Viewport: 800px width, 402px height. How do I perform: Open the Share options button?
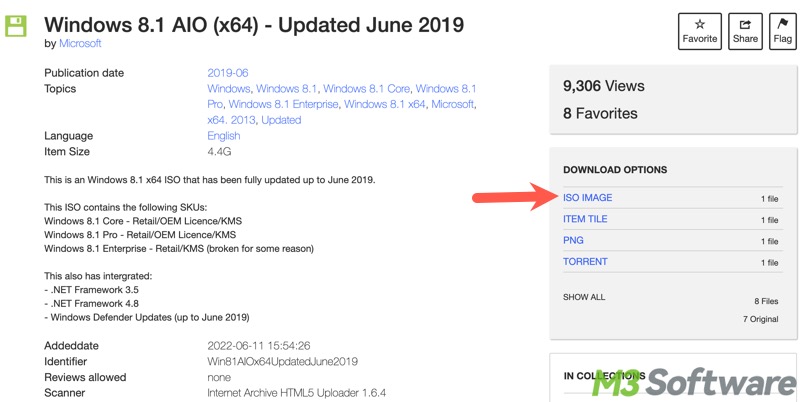point(744,31)
